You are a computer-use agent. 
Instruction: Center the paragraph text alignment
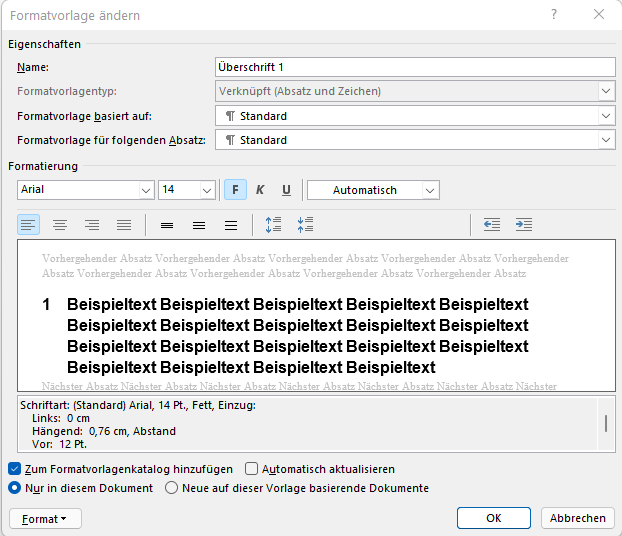pyautogui.click(x=60, y=225)
